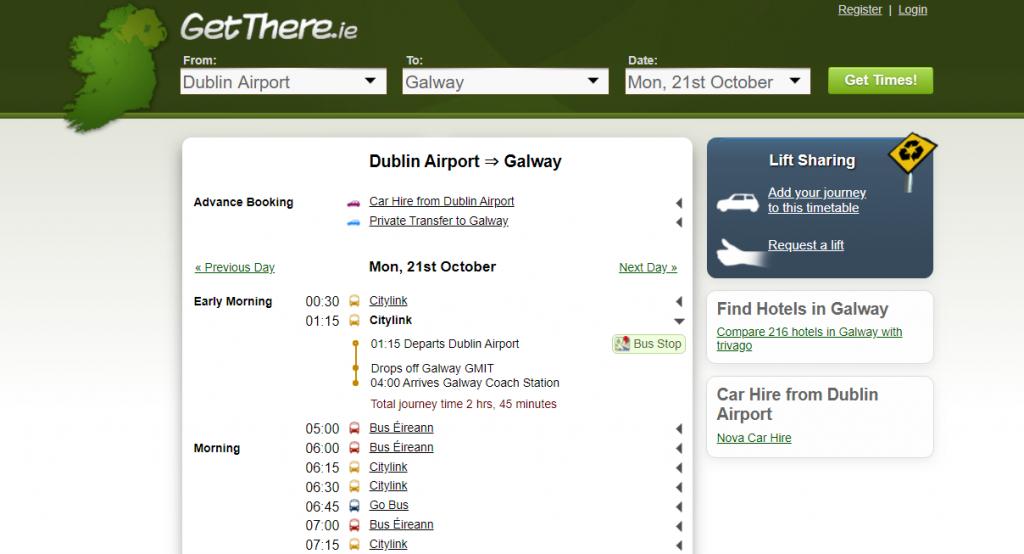This screenshot has width=1024, height=554.
Task: Open the Login link
Action: [x=912, y=10]
